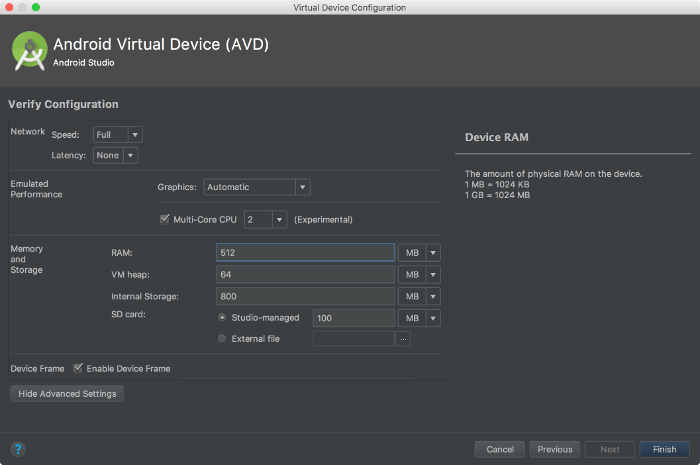Click the Internal Storage value field

point(305,296)
